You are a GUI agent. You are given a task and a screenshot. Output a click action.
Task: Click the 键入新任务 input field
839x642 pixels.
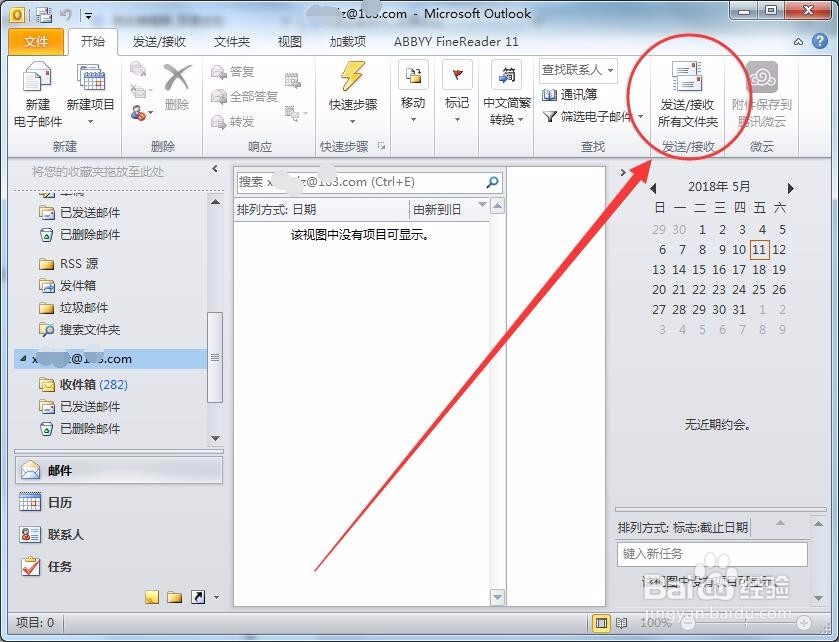712,554
